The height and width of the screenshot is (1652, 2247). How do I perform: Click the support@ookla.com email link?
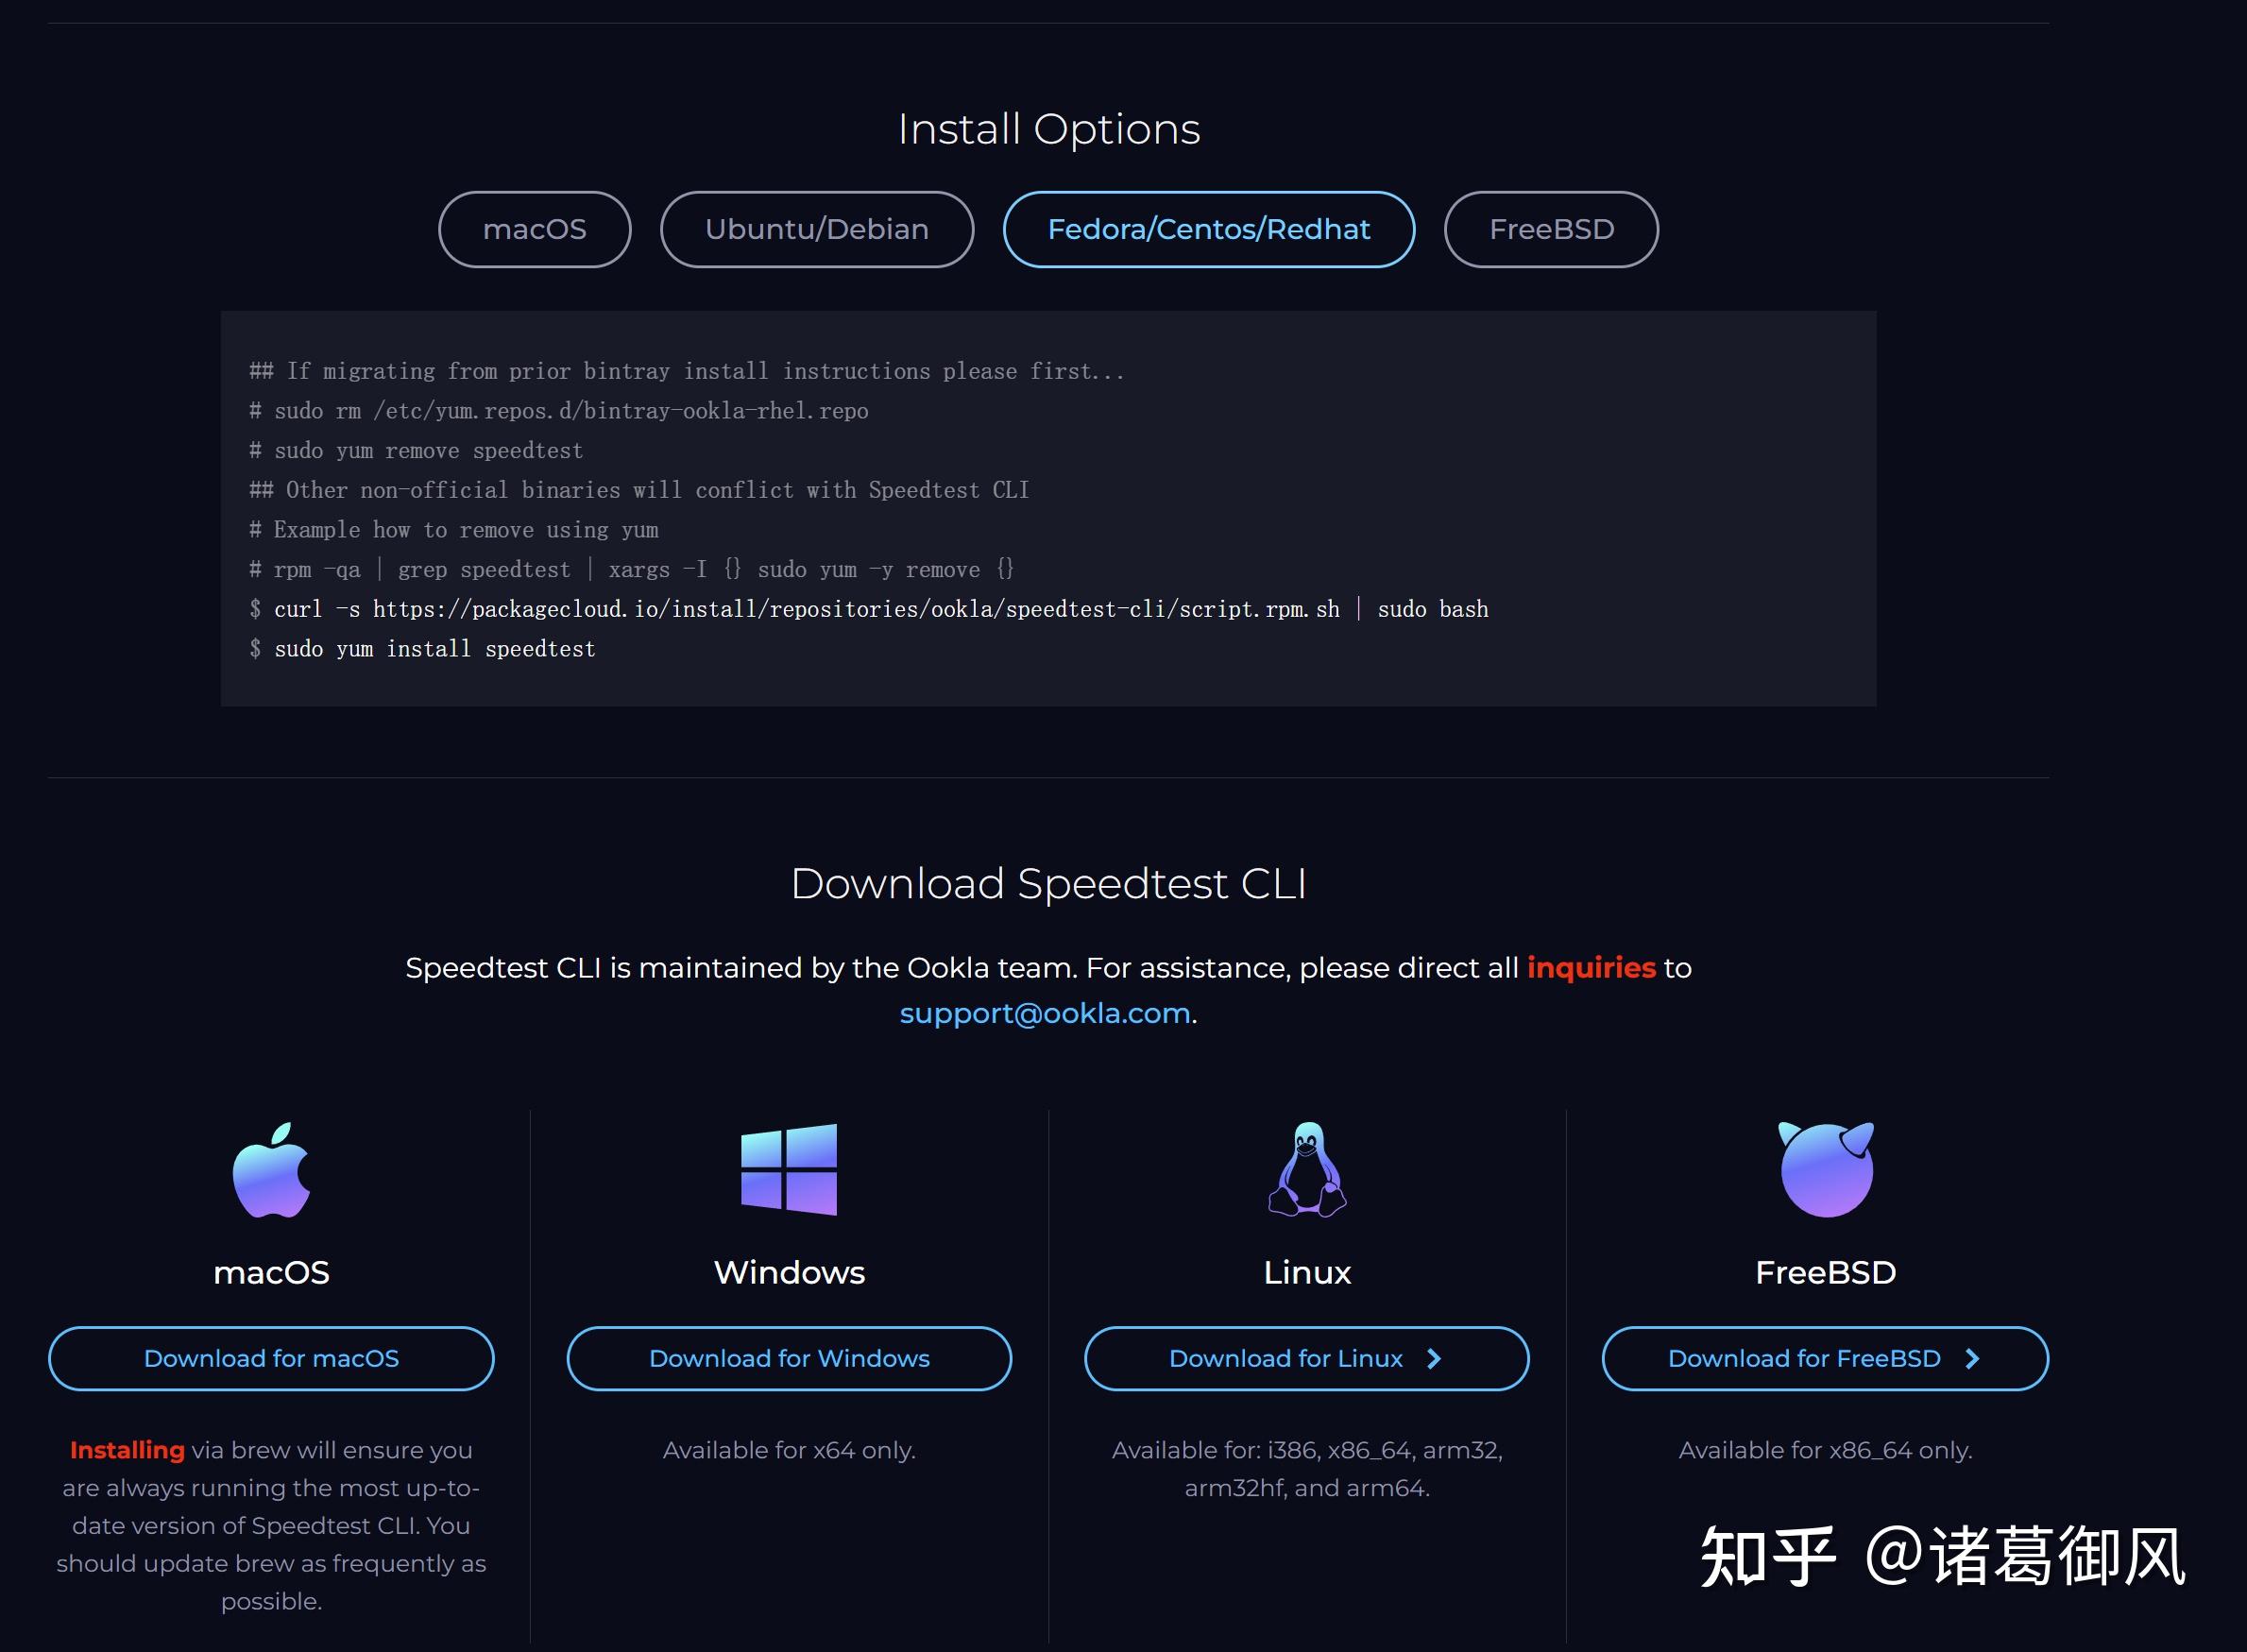[x=1042, y=1013]
